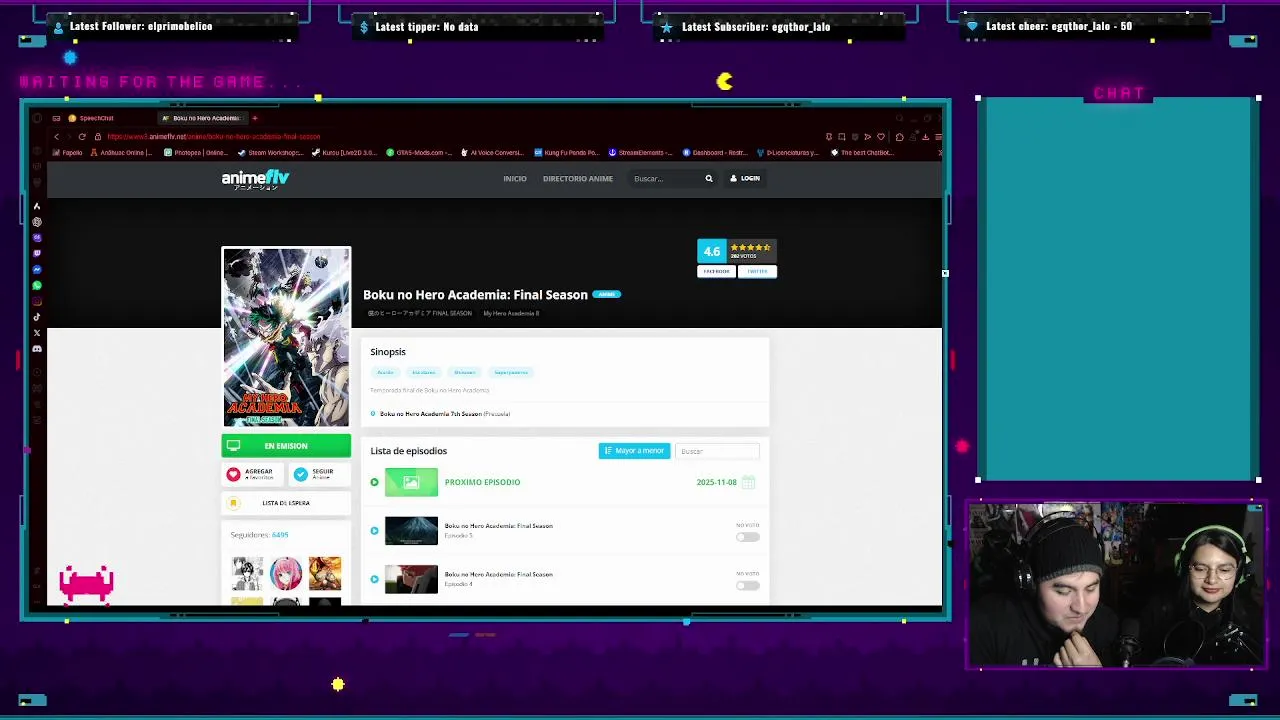Open the INICIO menu item

[515, 178]
